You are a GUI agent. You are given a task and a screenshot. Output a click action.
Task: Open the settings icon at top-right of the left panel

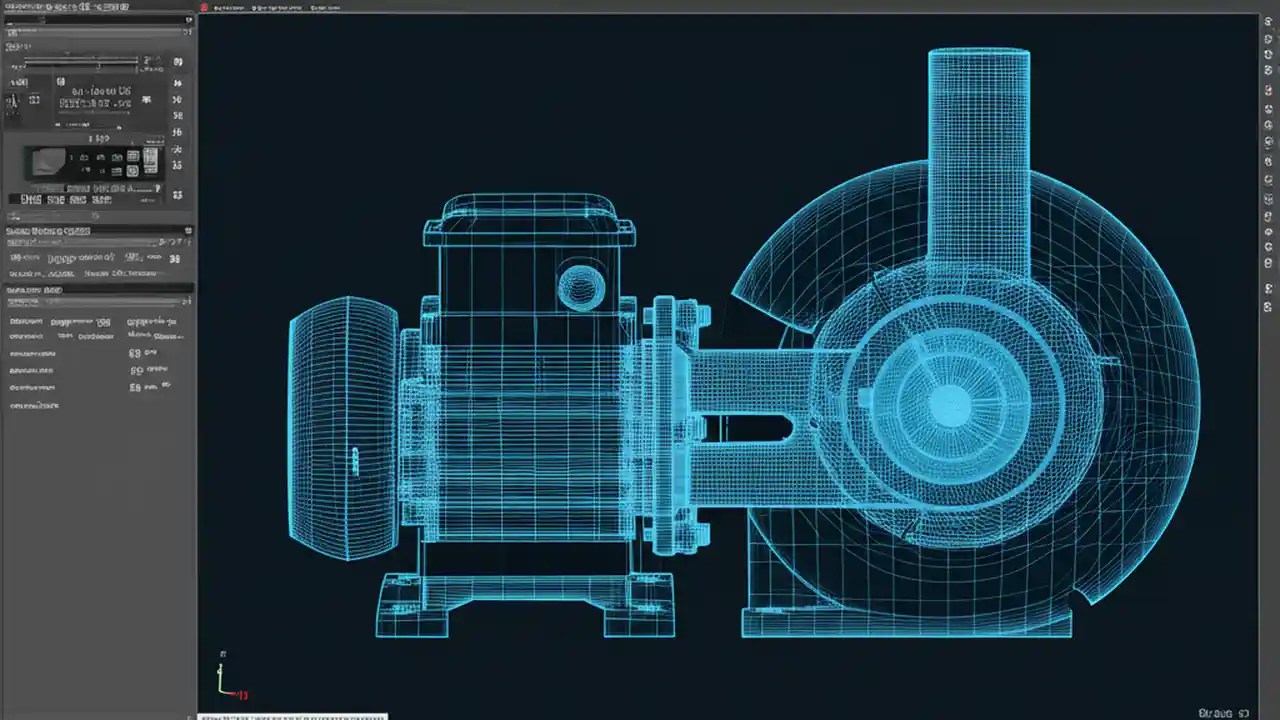point(188,19)
